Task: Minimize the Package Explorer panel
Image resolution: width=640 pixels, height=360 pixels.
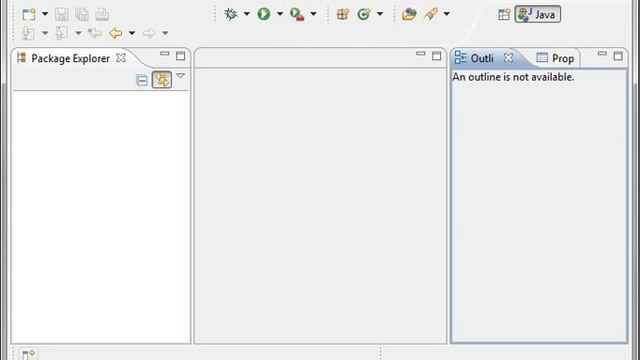Action: [164, 54]
